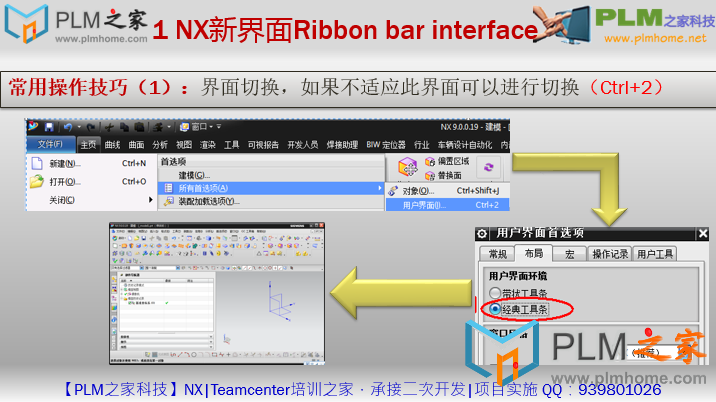Switch to the 布局 dialog tab
The image size is (716, 402).
(x=533, y=253)
